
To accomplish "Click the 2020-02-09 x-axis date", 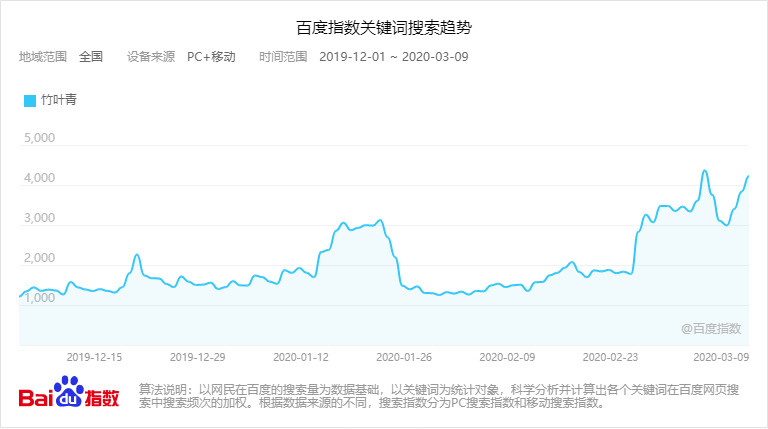I will [x=507, y=358].
